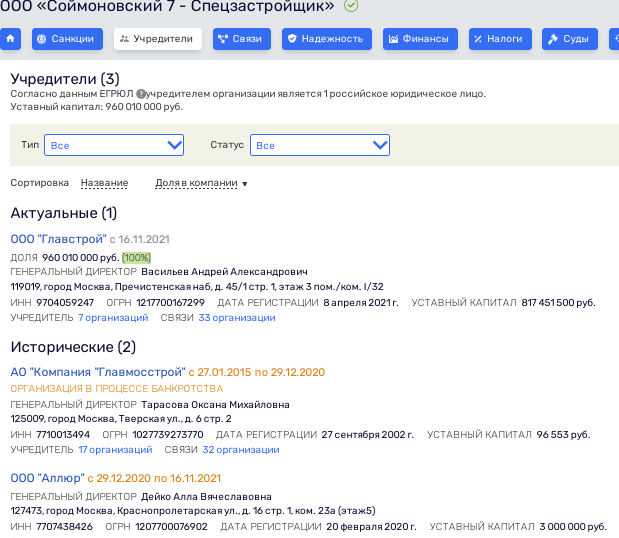Click ОГРН value 1027739273770
This screenshot has height=538, width=619.
[x=168, y=435]
